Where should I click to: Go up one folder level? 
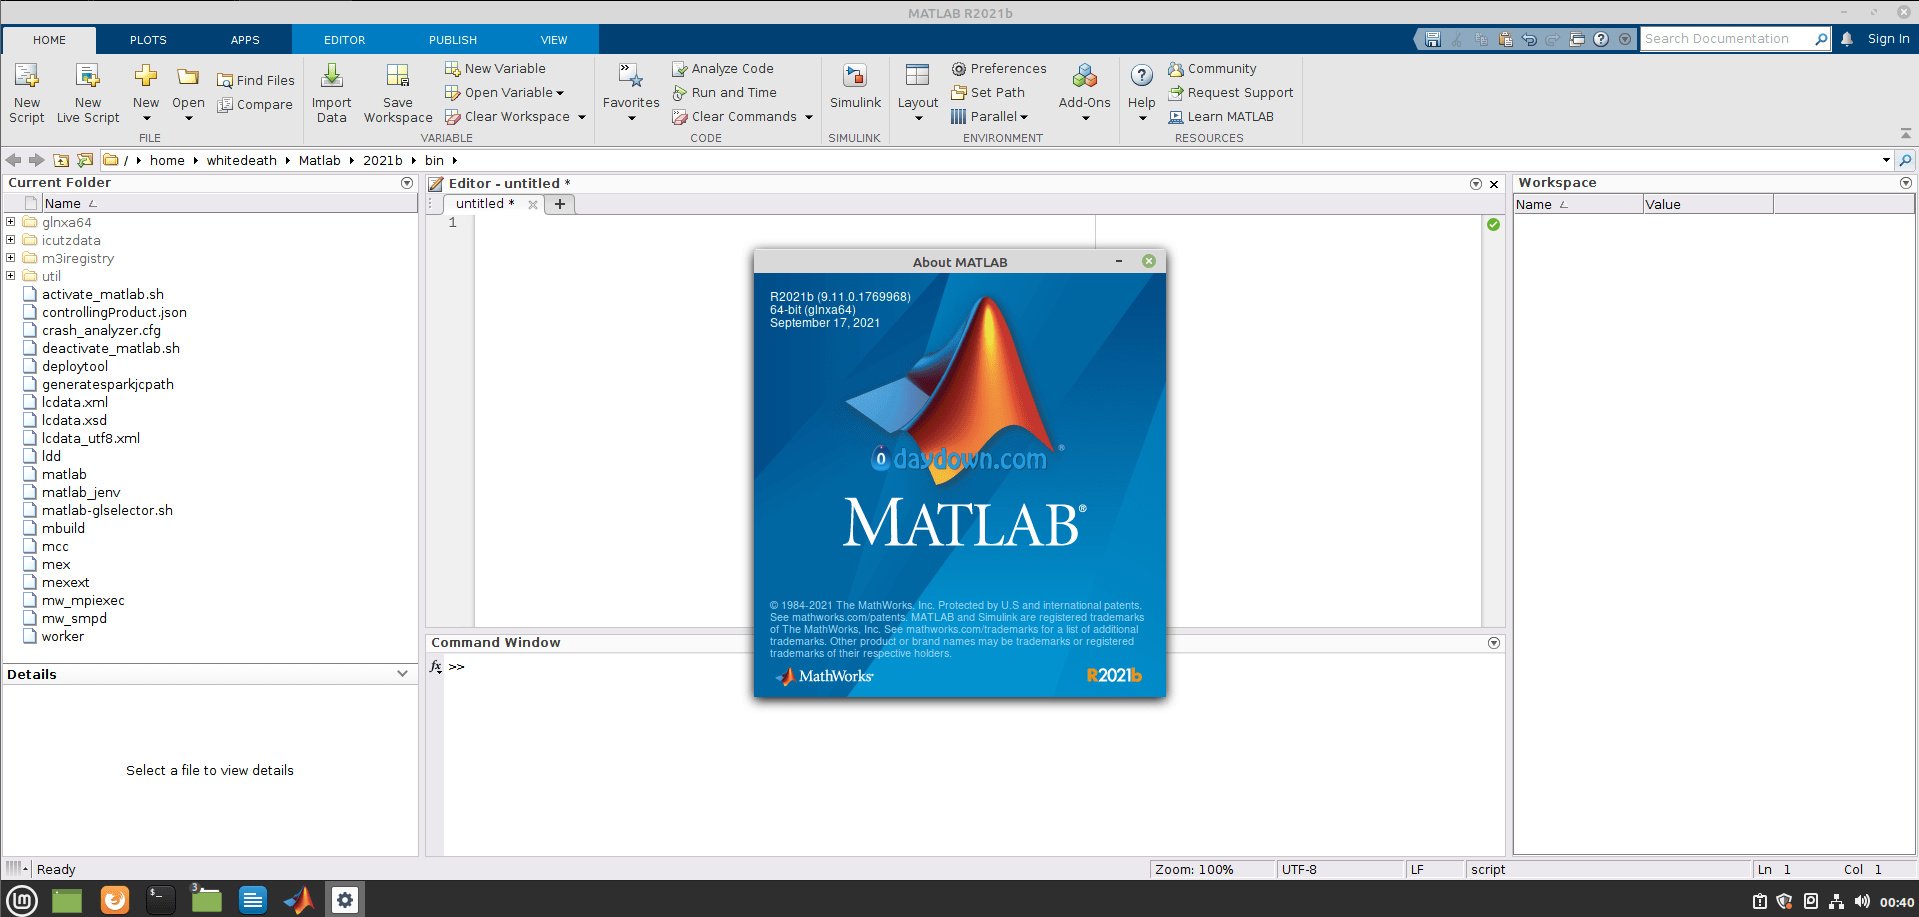pyautogui.click(x=61, y=160)
